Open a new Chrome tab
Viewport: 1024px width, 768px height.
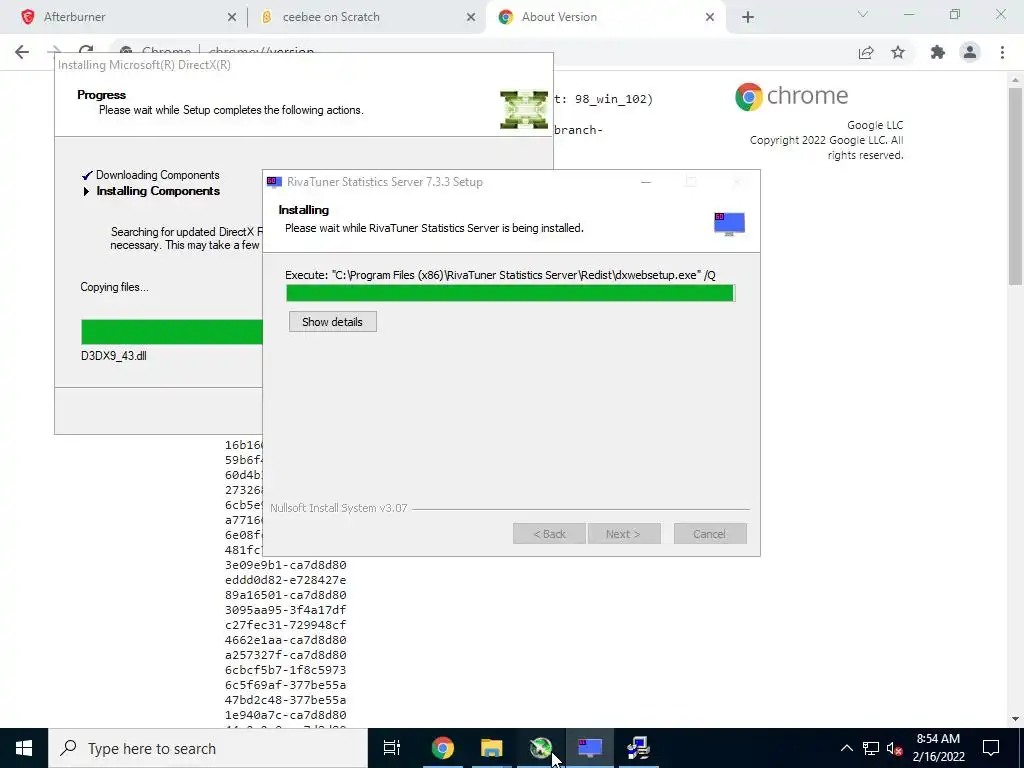point(748,18)
